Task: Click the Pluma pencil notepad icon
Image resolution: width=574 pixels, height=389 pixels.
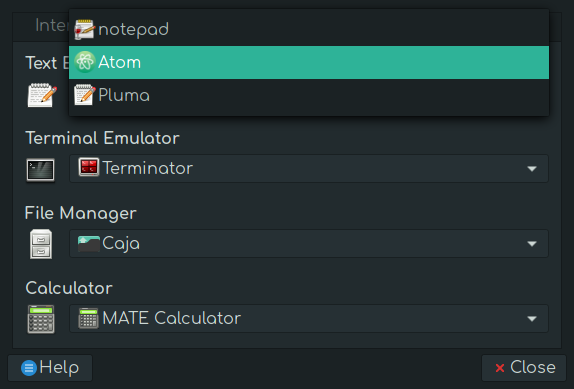Action: tap(85, 95)
